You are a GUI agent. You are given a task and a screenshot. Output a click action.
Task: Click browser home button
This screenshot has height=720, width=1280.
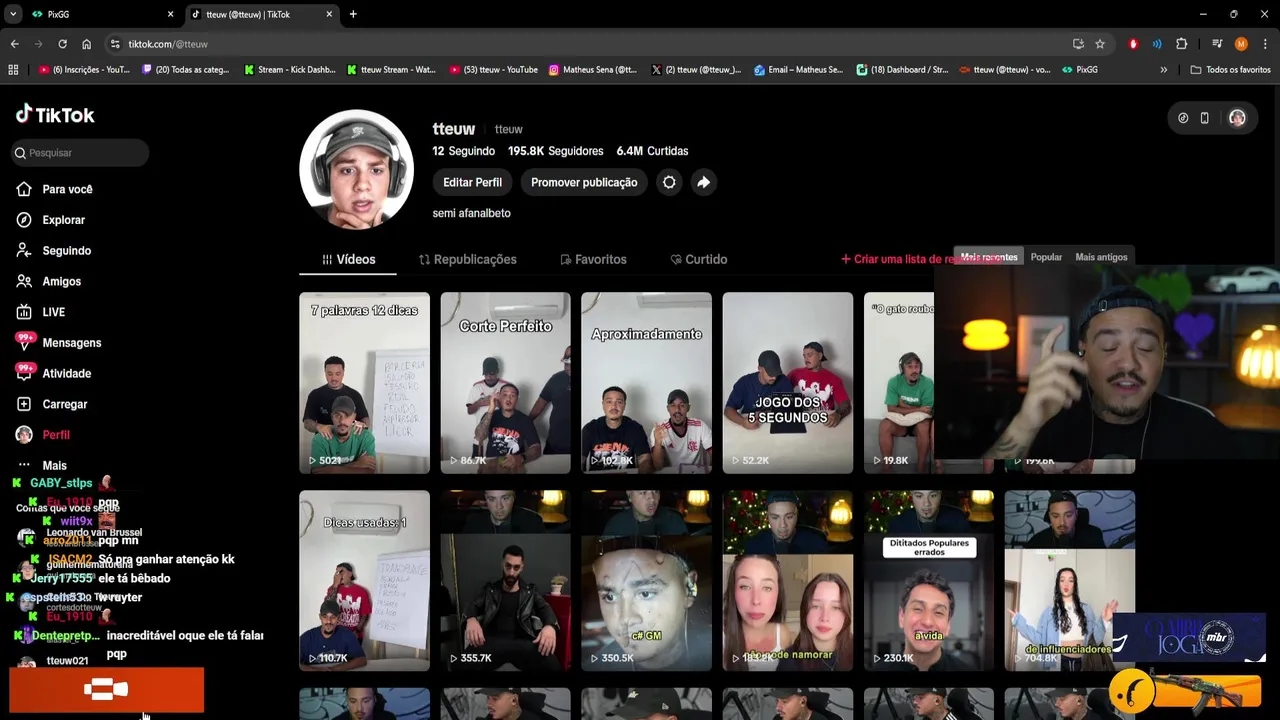[x=86, y=44]
